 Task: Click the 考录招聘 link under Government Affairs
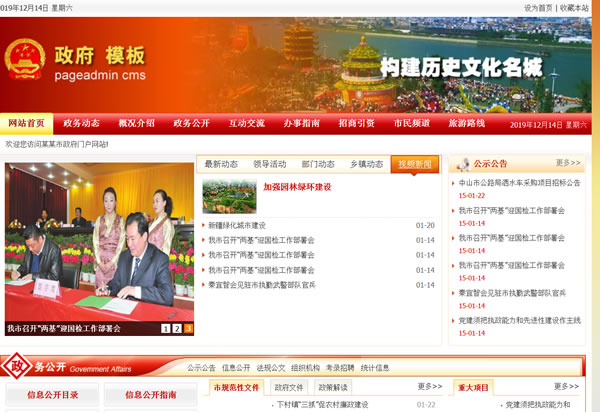[340, 367]
